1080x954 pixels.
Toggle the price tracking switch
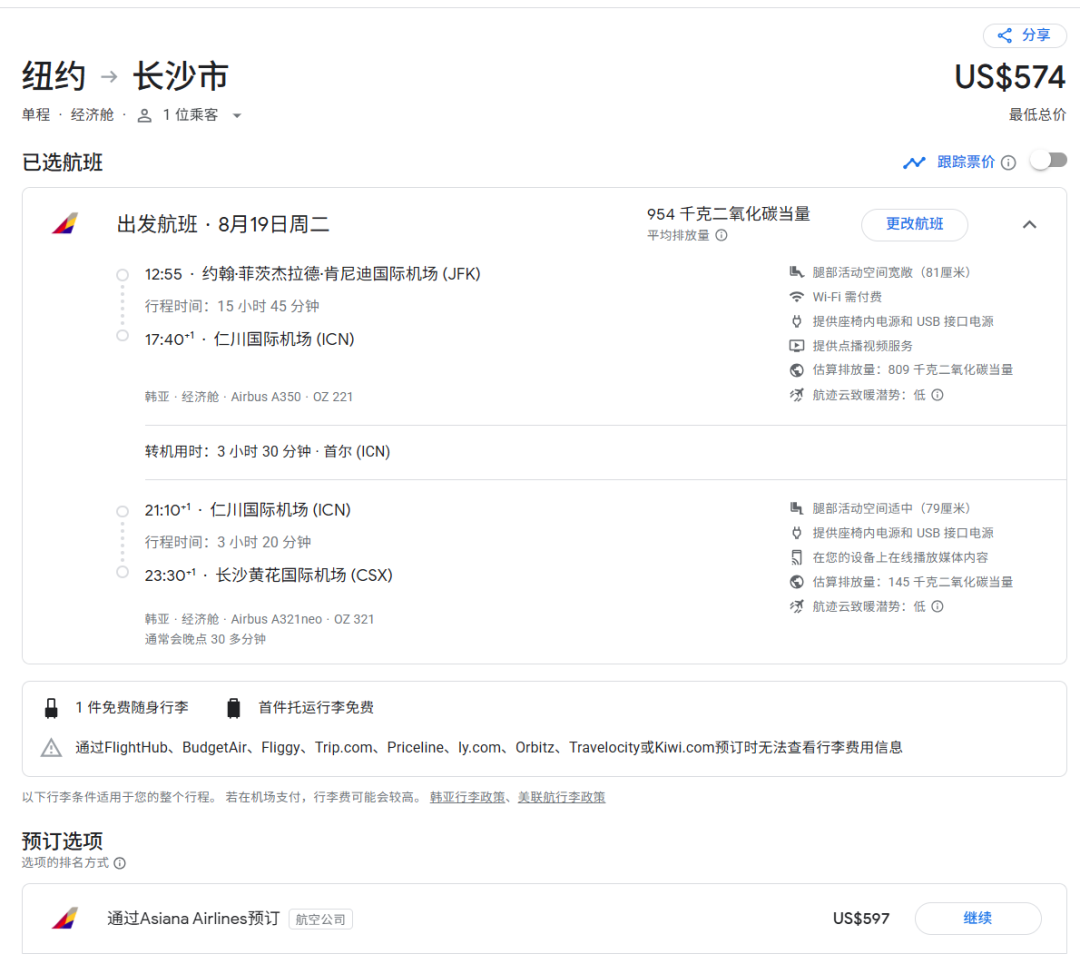coord(1049,161)
